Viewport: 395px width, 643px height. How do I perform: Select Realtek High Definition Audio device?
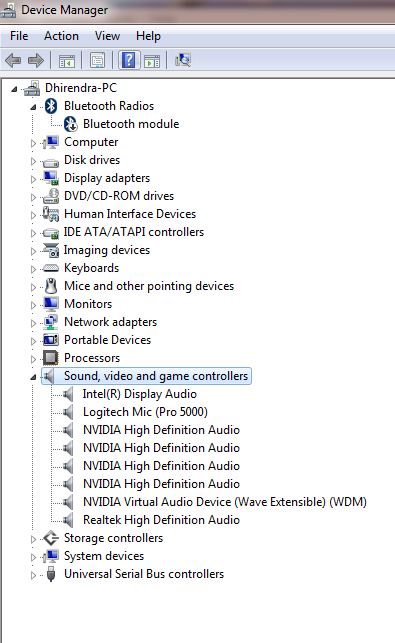(x=161, y=520)
